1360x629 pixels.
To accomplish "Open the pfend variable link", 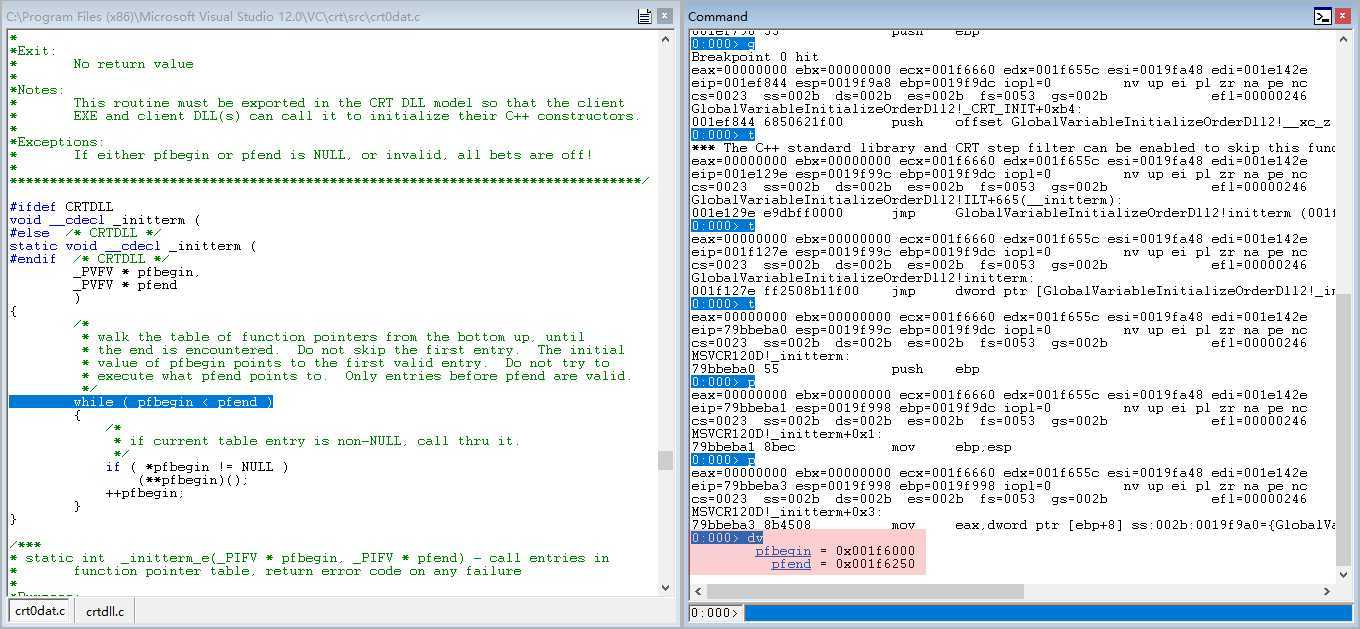I will tap(790, 564).
